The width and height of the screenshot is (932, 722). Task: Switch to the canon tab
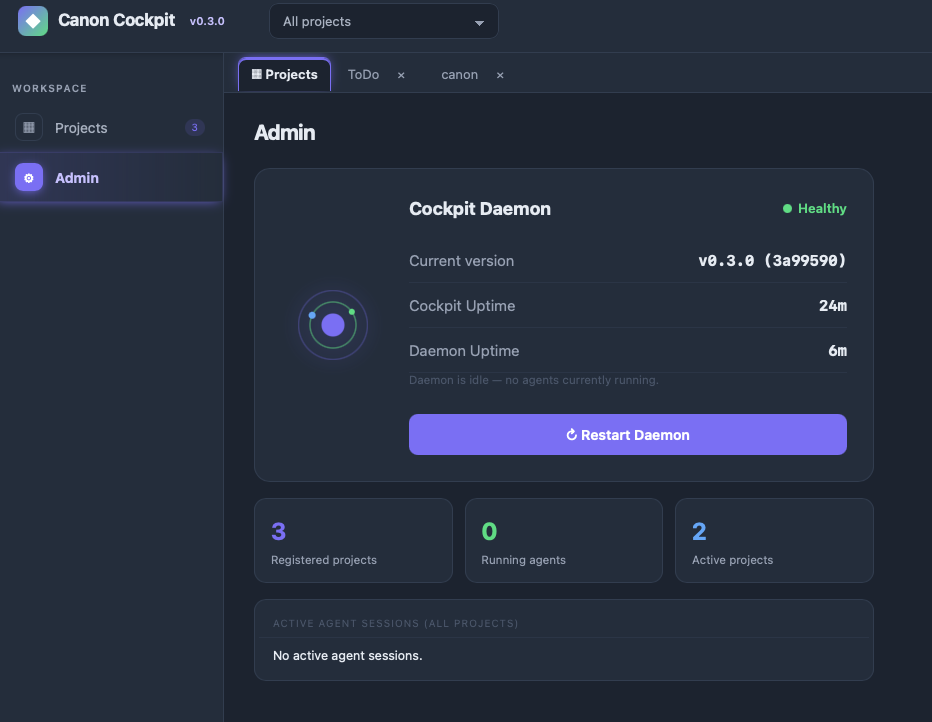pyautogui.click(x=459, y=75)
